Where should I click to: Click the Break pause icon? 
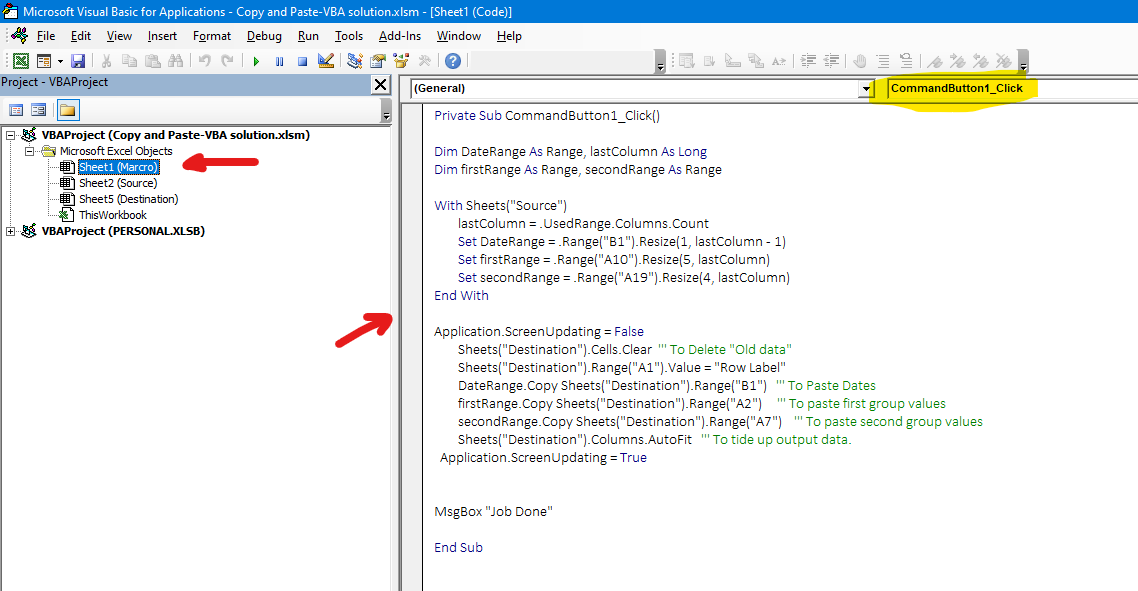coord(279,62)
